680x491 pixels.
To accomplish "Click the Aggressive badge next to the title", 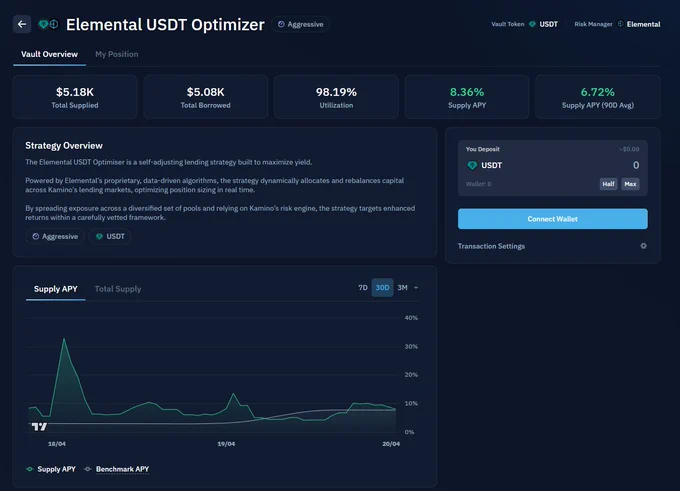I will pos(300,24).
